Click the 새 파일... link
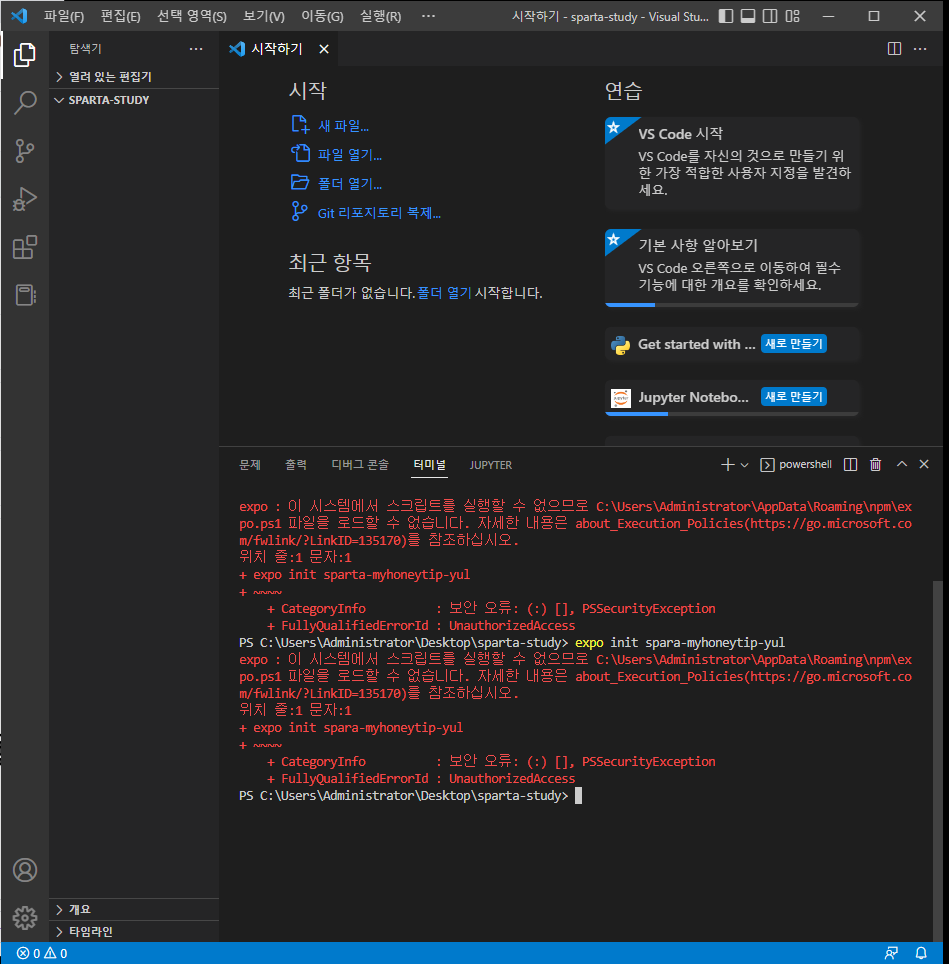 click(x=343, y=126)
